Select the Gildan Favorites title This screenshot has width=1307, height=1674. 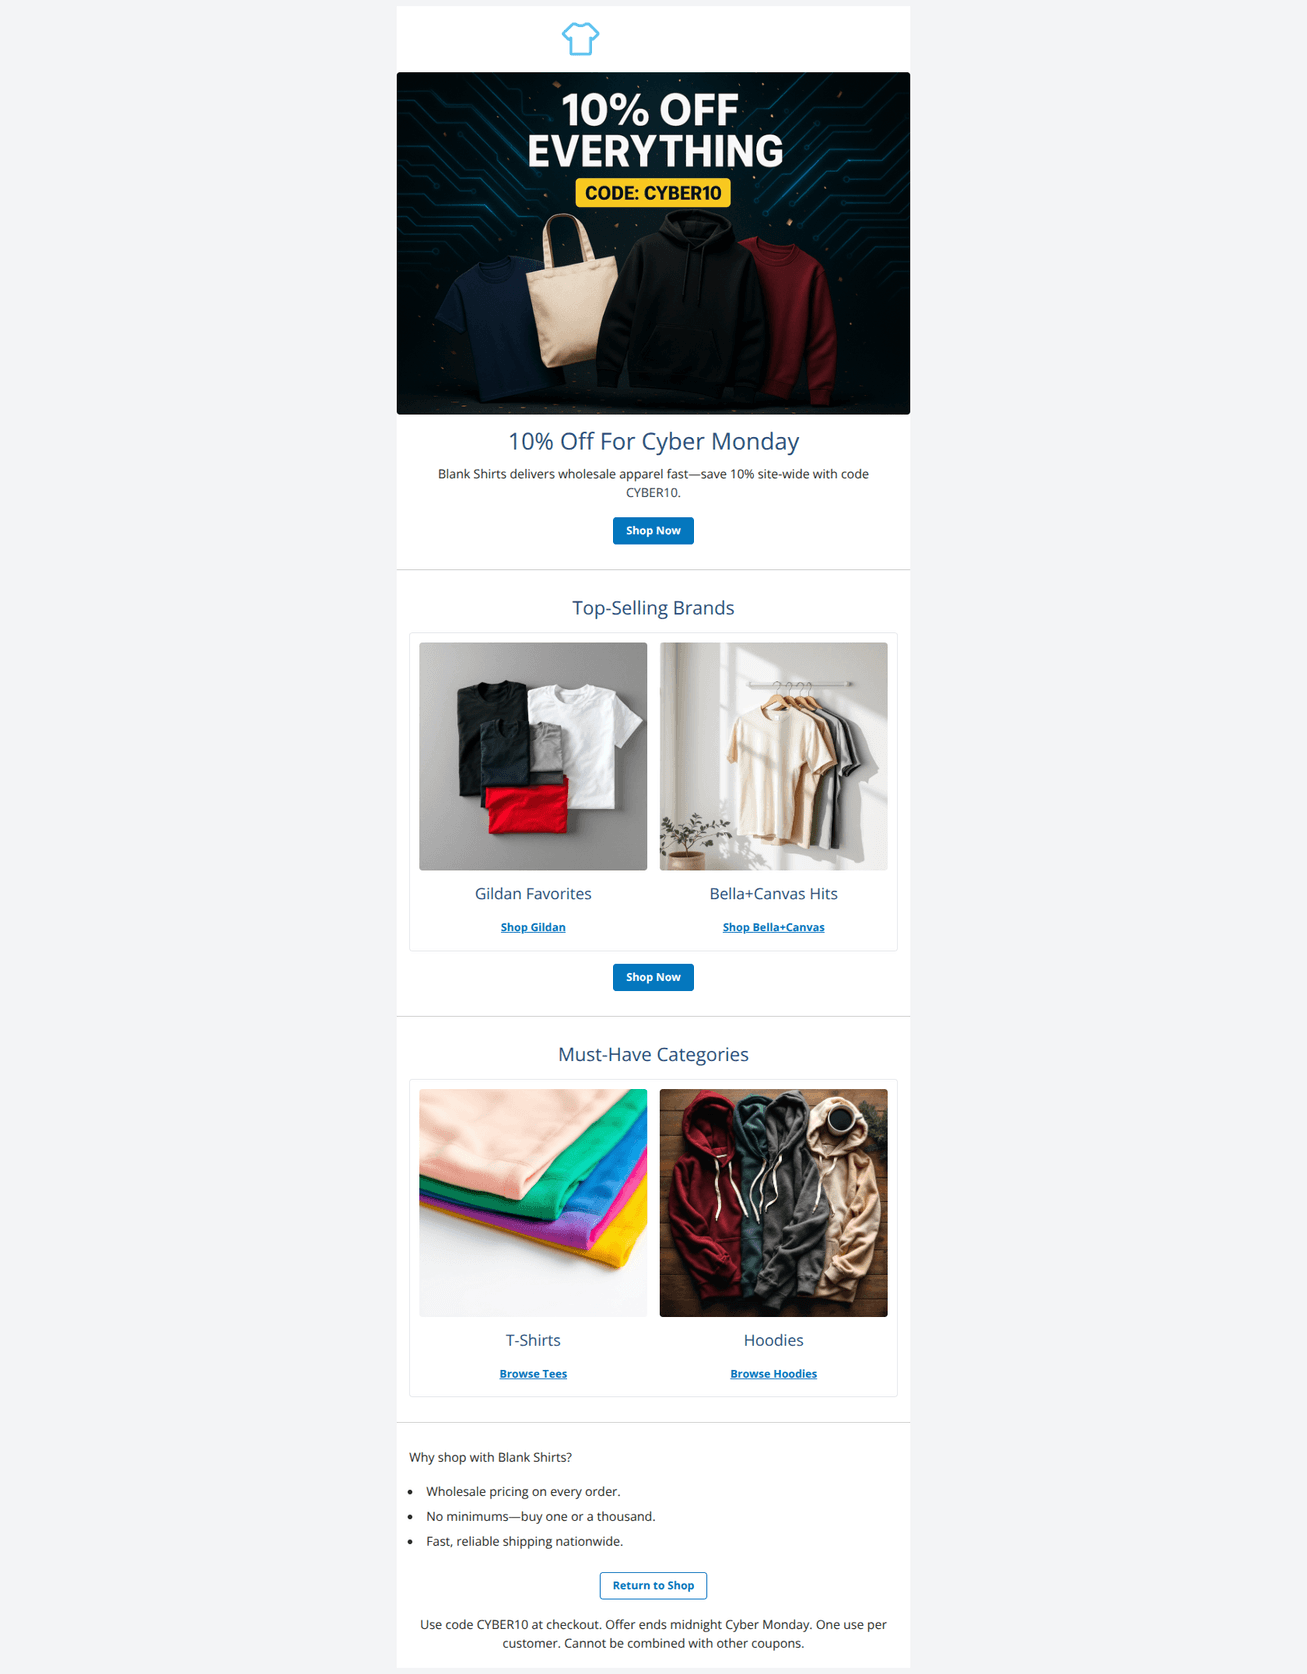[x=533, y=894]
